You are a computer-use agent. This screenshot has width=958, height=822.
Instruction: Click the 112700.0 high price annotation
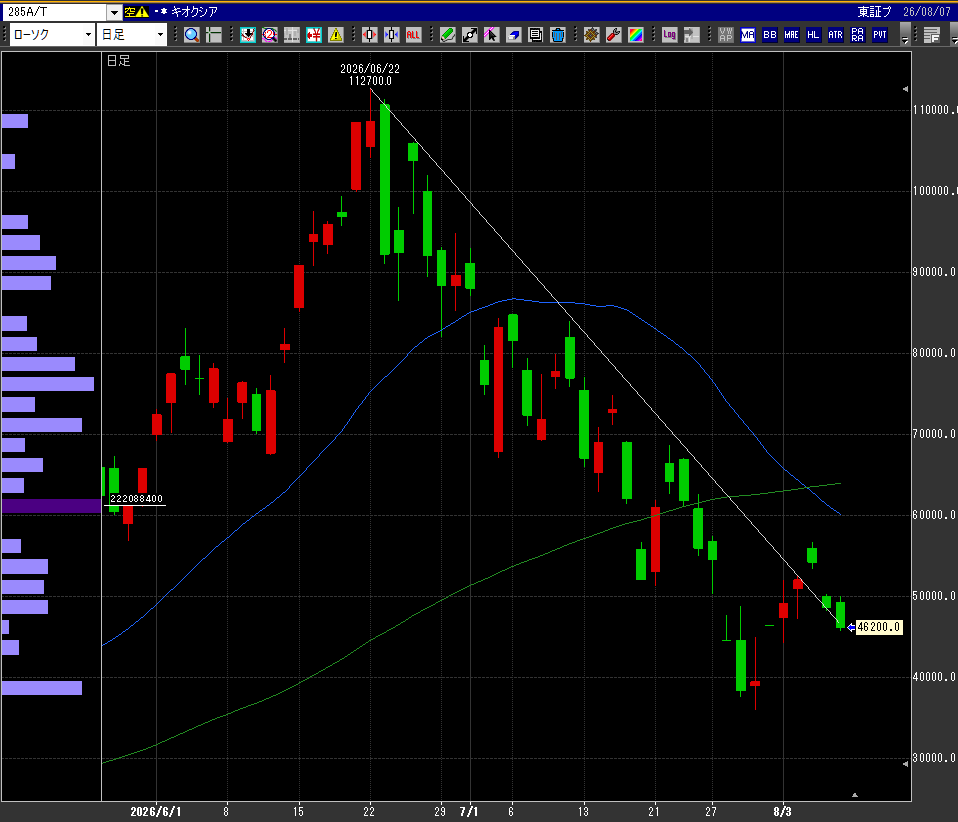(370, 81)
